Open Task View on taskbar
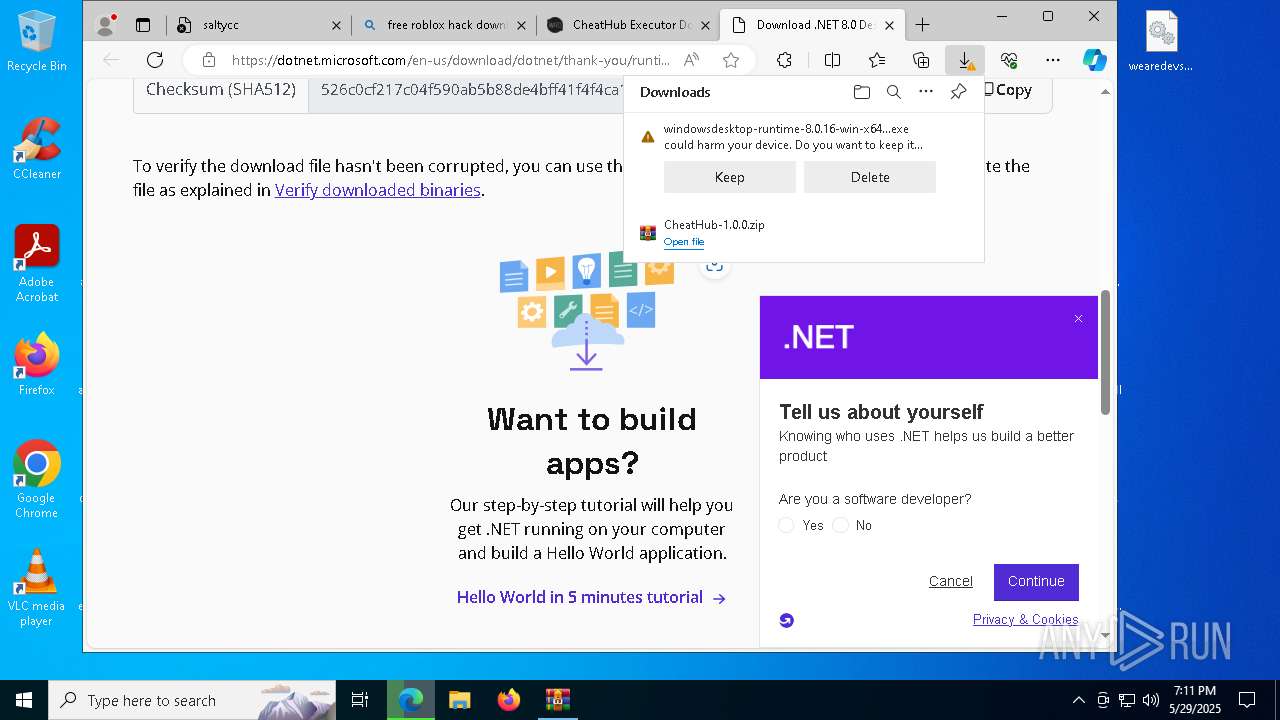Viewport: 1280px width, 720px height. 360,700
